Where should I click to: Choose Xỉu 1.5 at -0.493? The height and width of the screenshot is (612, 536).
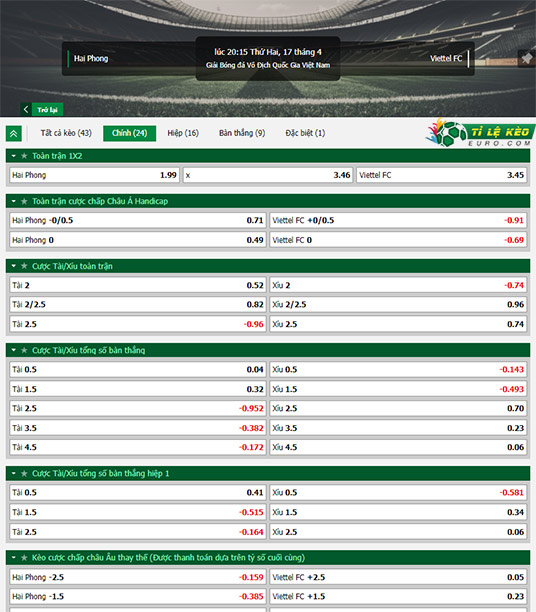(398, 389)
